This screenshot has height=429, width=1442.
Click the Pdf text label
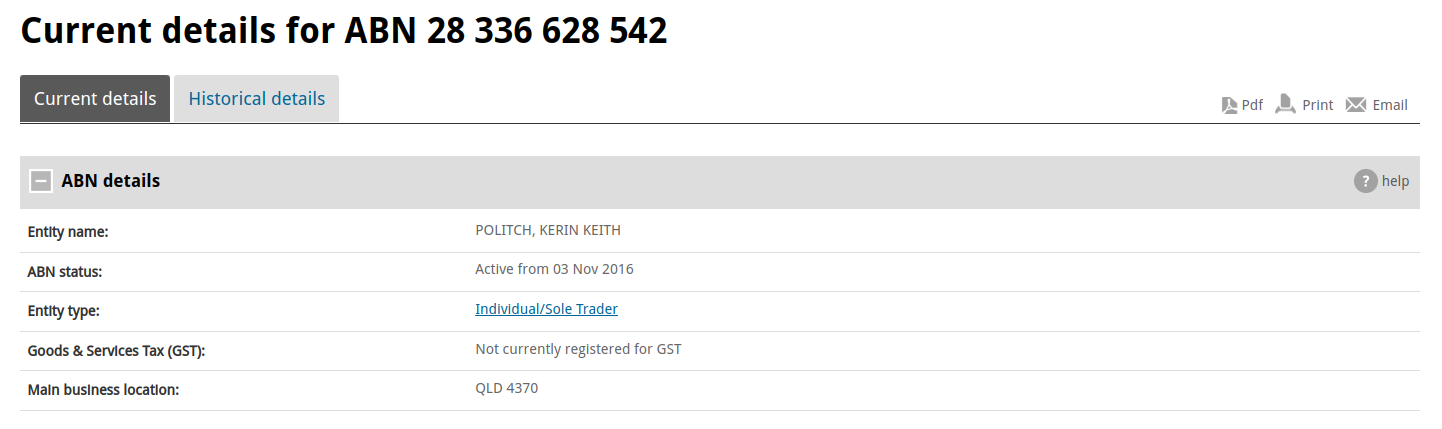click(1252, 105)
